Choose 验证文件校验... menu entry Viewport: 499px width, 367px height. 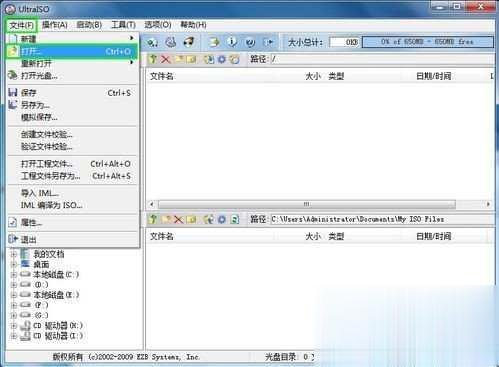point(72,146)
